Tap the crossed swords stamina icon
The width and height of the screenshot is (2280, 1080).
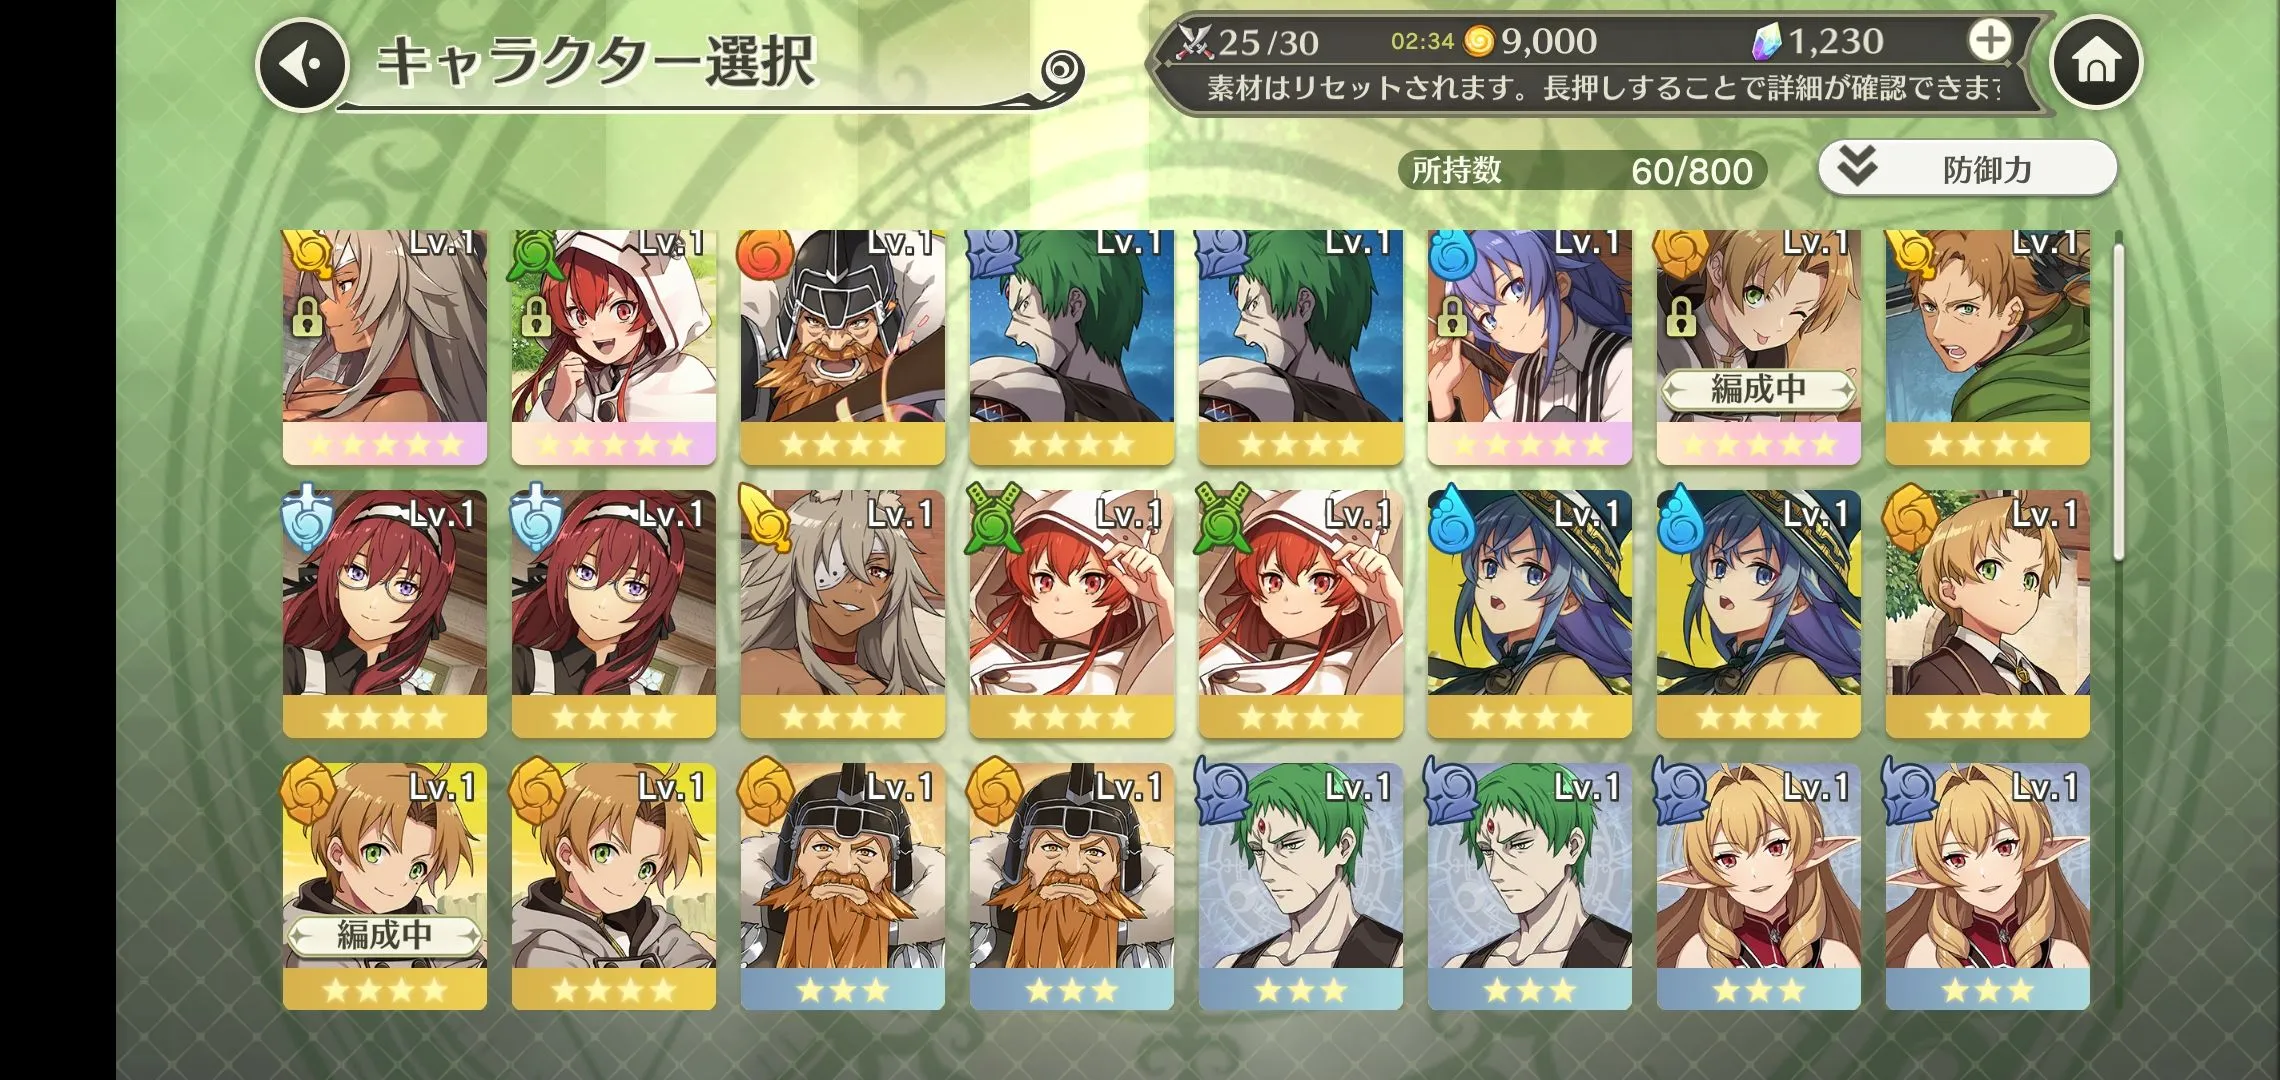tap(1194, 41)
